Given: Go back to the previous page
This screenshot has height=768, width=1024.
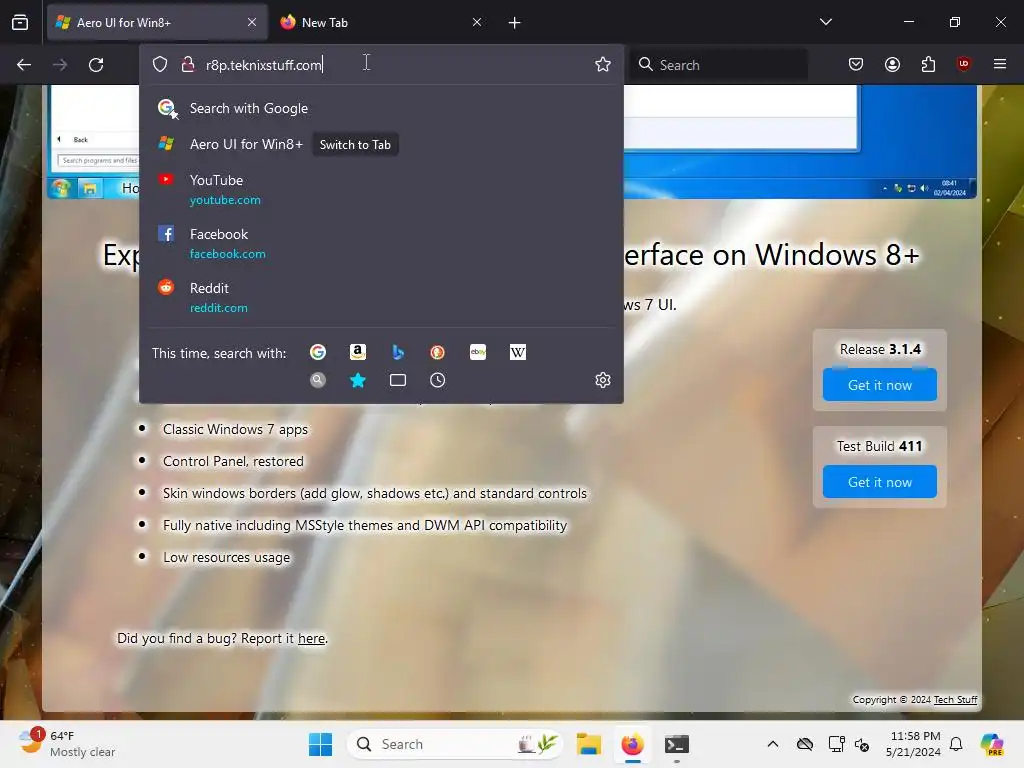Looking at the screenshot, I should tap(24, 65).
